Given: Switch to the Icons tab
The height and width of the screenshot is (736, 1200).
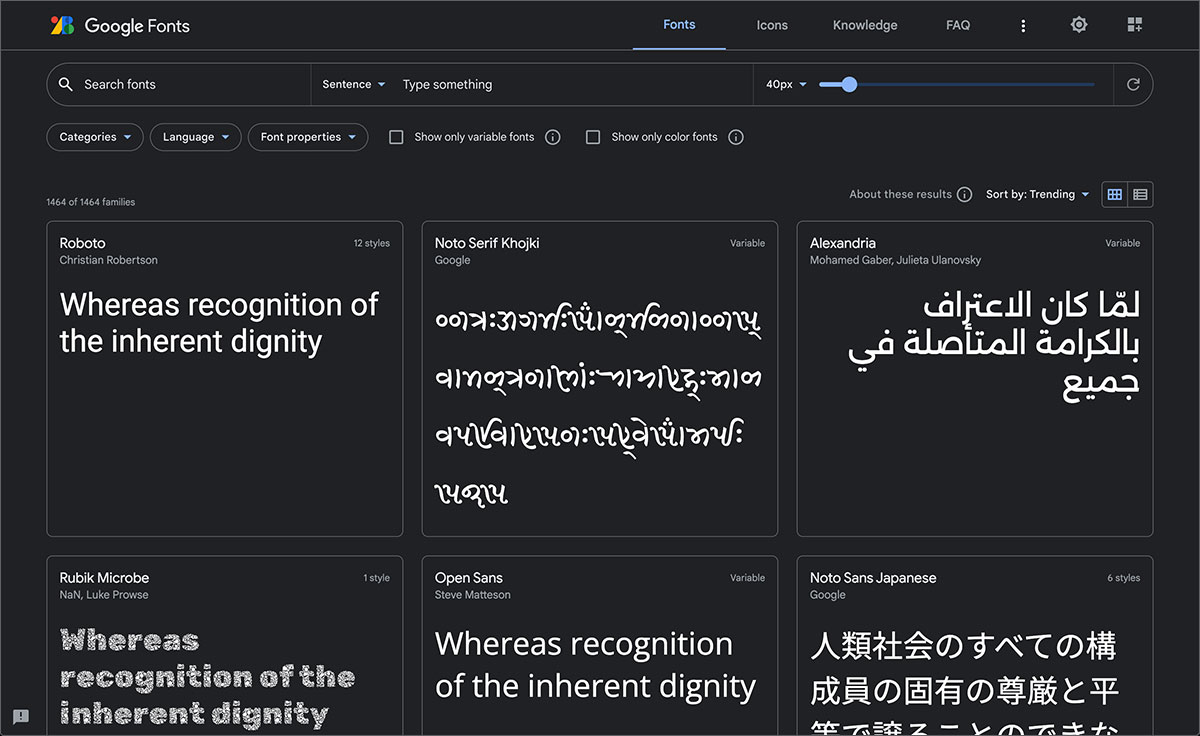Looking at the screenshot, I should pyautogui.click(x=772, y=25).
